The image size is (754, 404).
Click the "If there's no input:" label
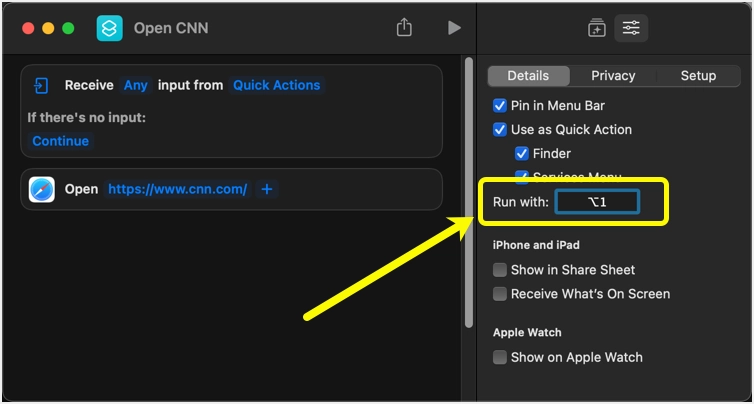(x=87, y=117)
